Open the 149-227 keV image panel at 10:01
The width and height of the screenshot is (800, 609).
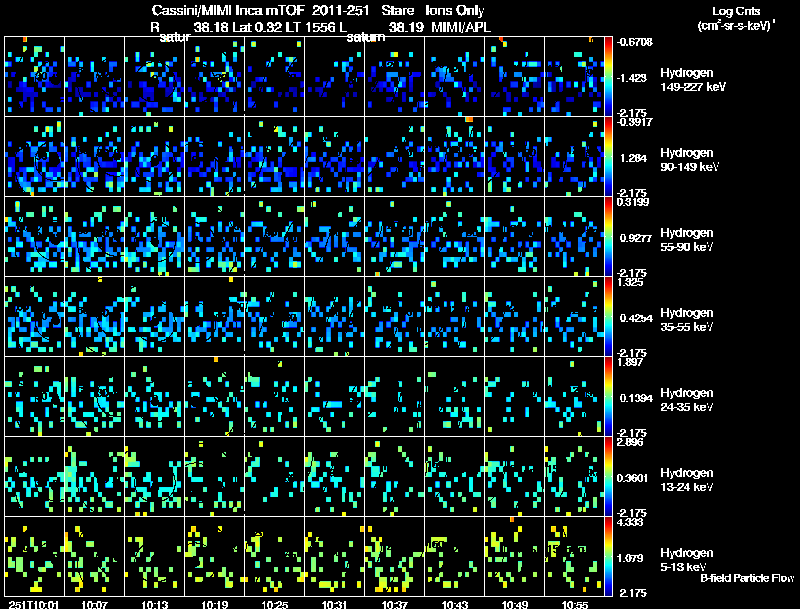(x=35, y=76)
